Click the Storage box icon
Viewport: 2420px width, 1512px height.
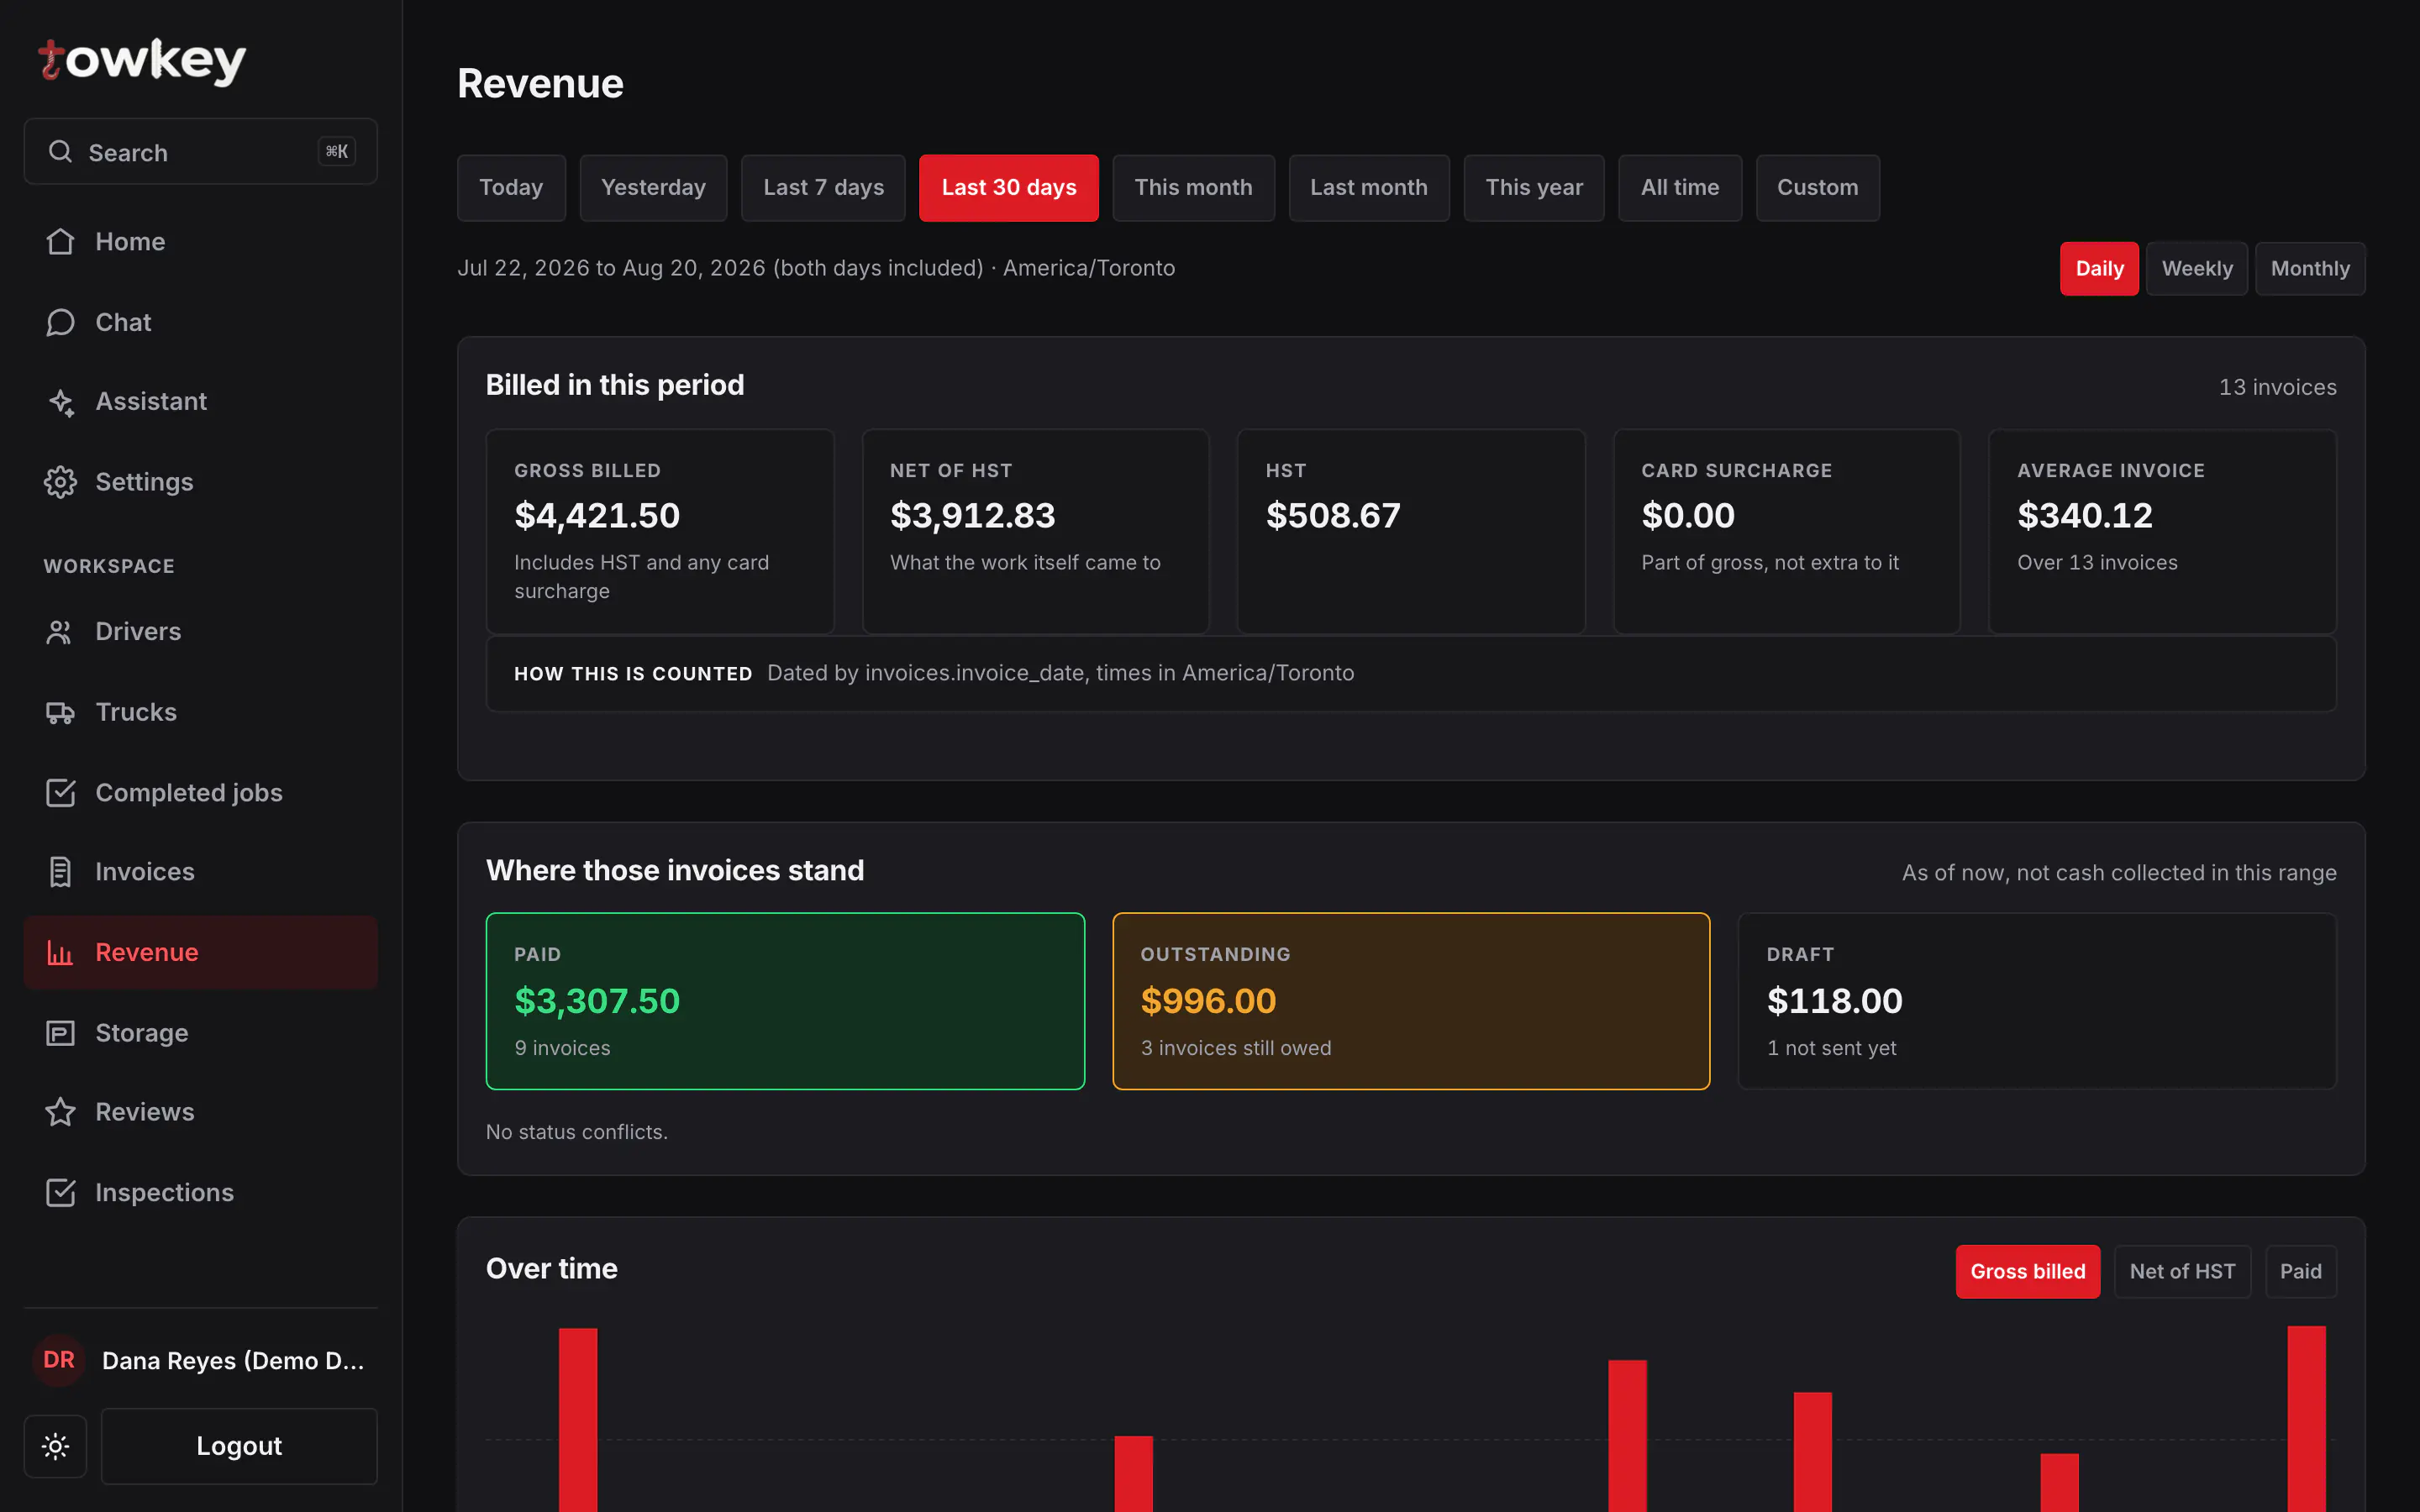[x=60, y=1033]
